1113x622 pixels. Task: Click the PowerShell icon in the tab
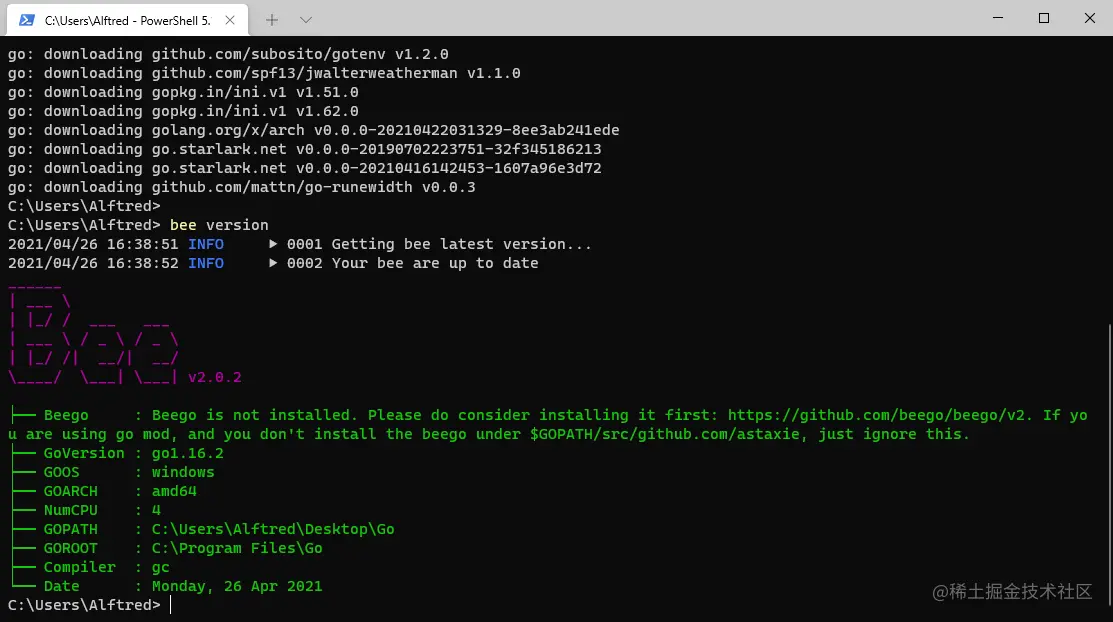[27, 20]
